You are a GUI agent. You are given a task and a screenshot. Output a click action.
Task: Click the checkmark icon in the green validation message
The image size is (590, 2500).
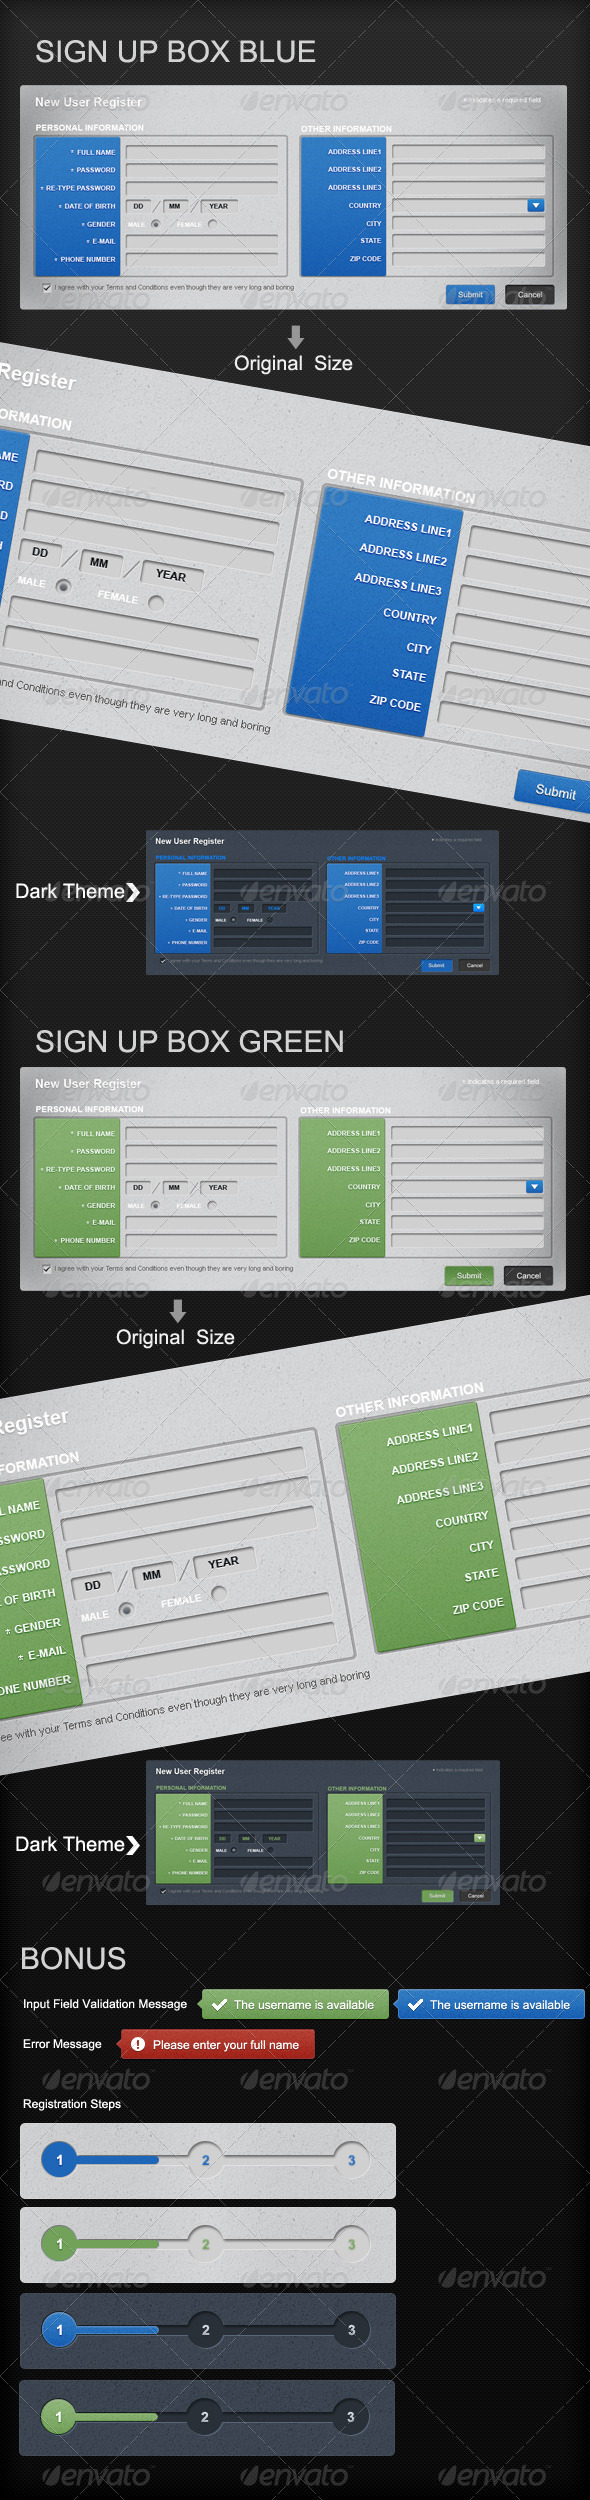[x=219, y=2004]
